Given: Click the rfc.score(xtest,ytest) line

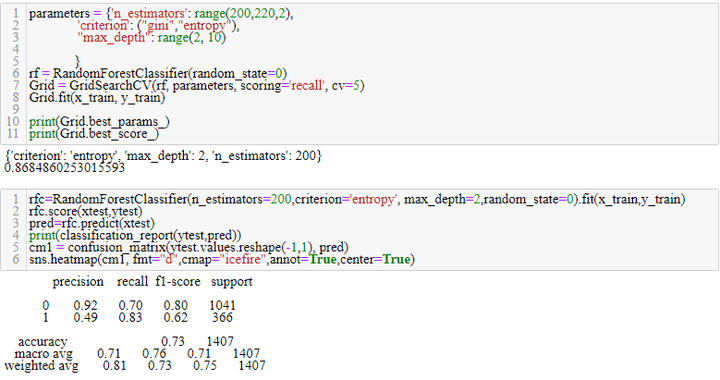Looking at the screenshot, I should [86, 211].
